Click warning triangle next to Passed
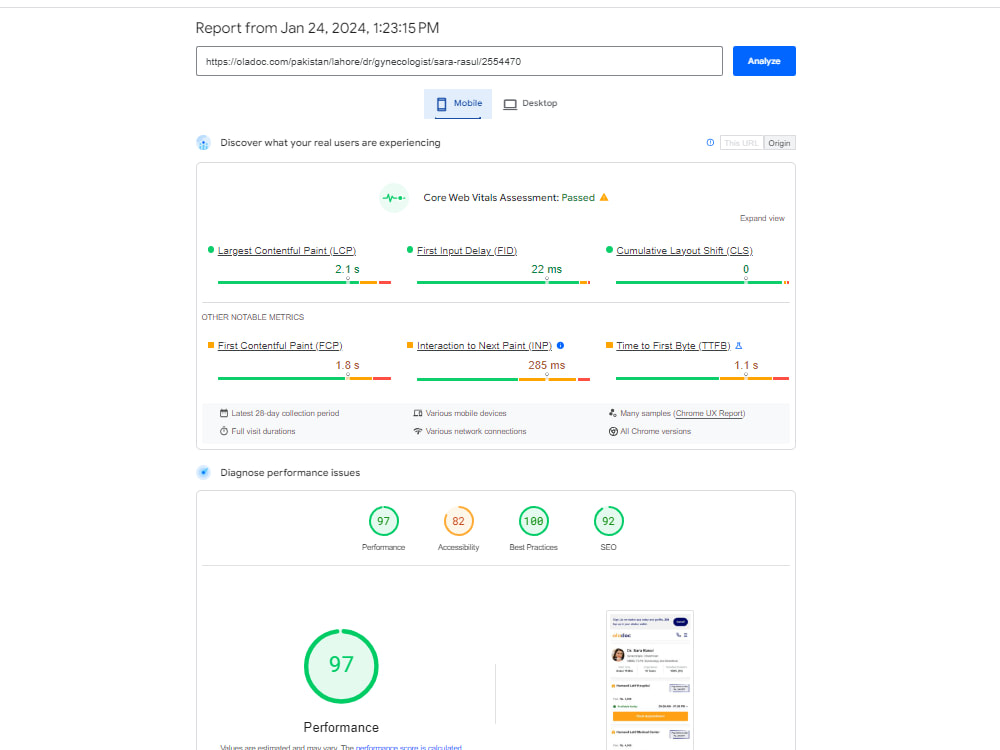The width and height of the screenshot is (1000, 750). 604,198
